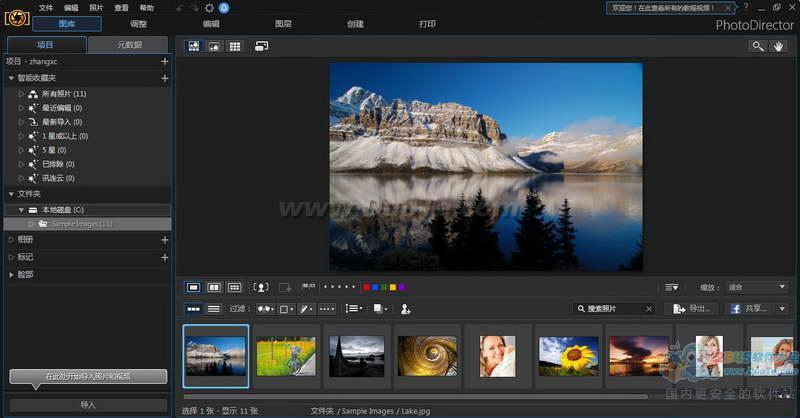The image size is (800, 418).
Task: Add a new album (相册)
Action: [164, 239]
